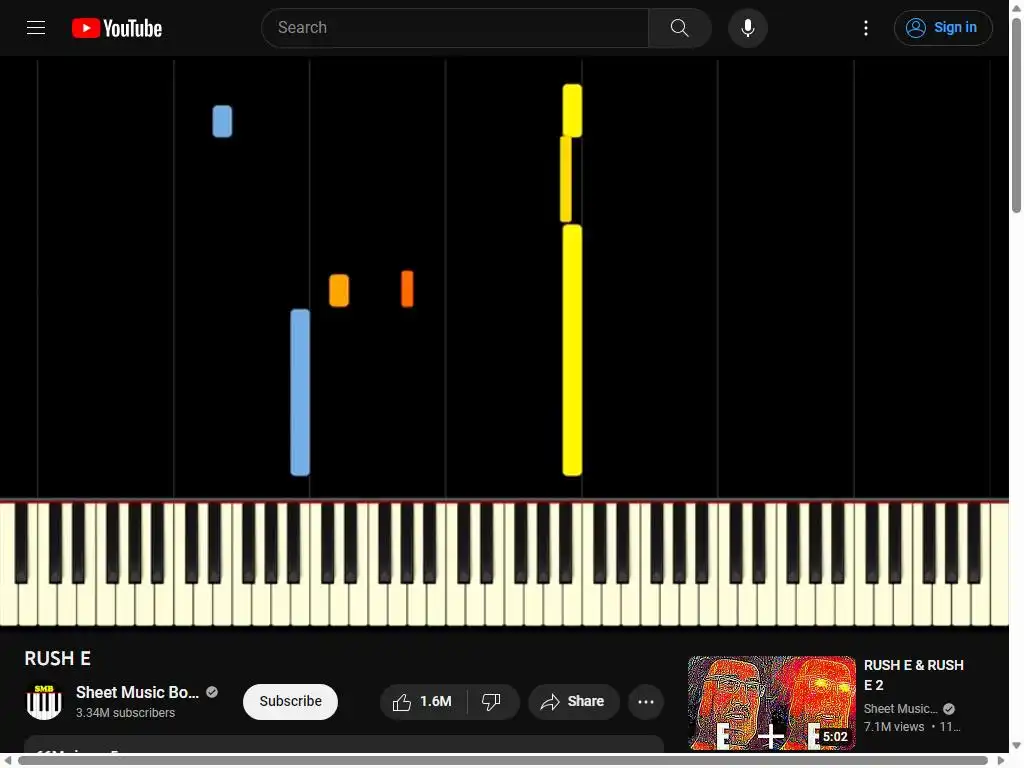
Task: Dislike the video with thumbs down
Action: (x=492, y=702)
